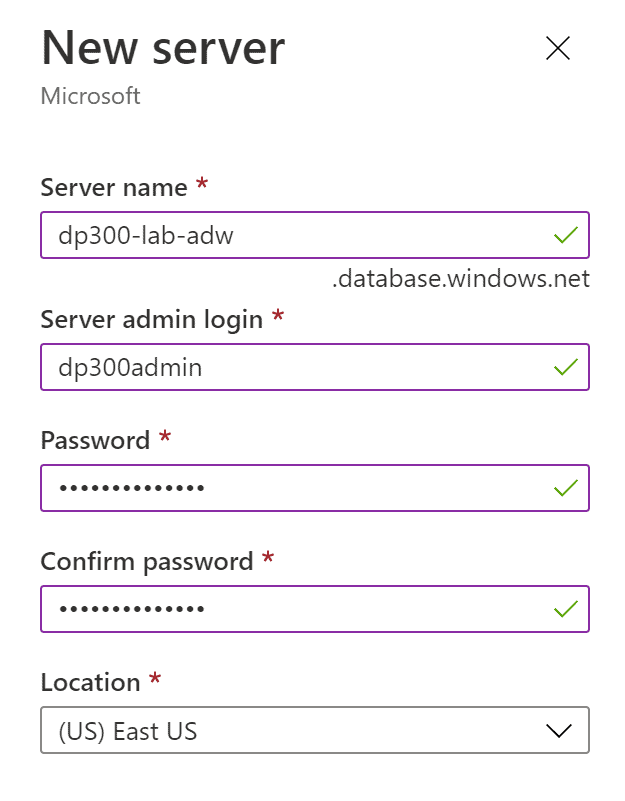This screenshot has width=625, height=801.
Task: Click the asterisk beside the Location label
Action: coord(155,676)
